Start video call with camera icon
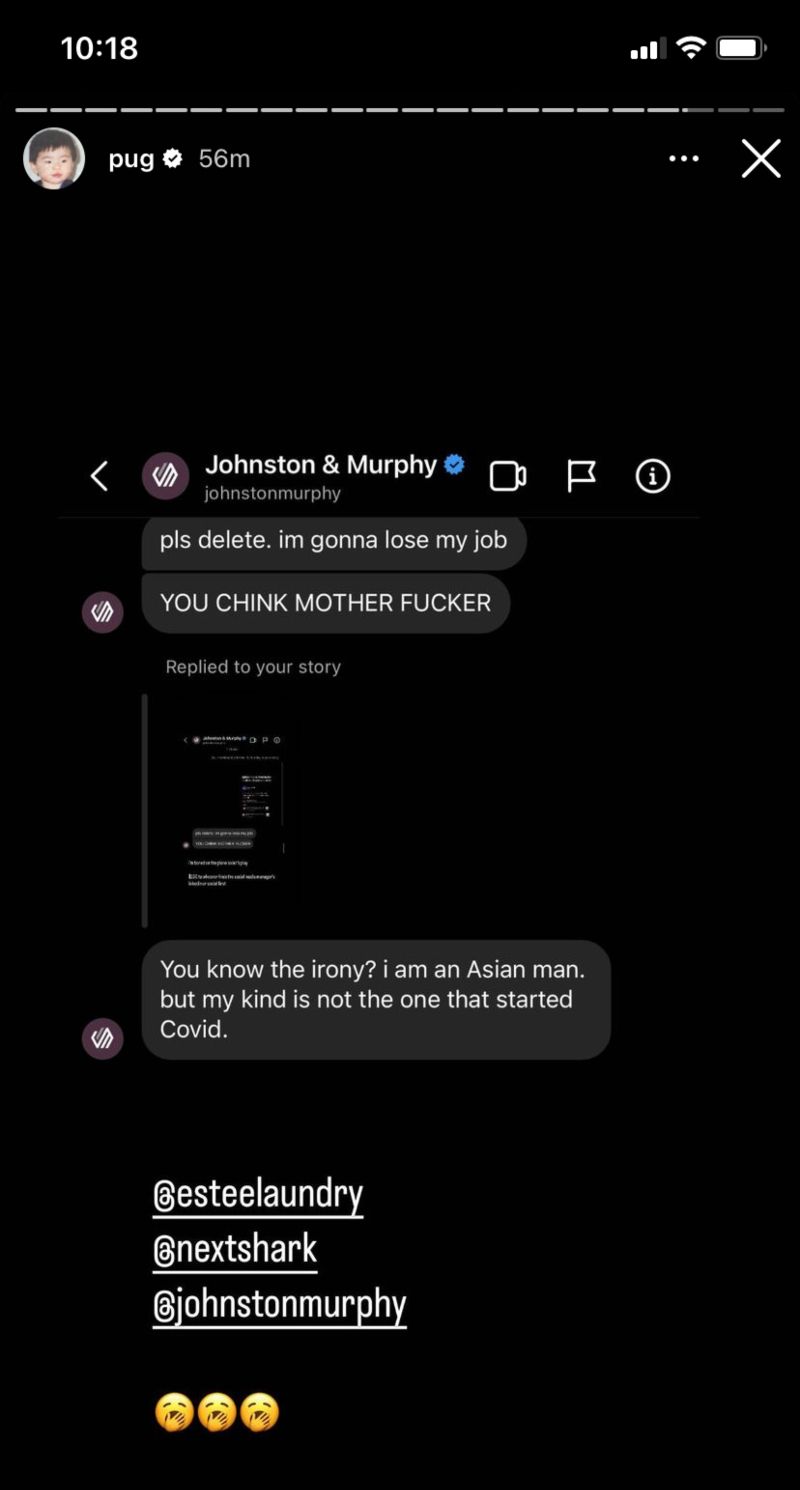The image size is (800, 1490). (x=508, y=476)
